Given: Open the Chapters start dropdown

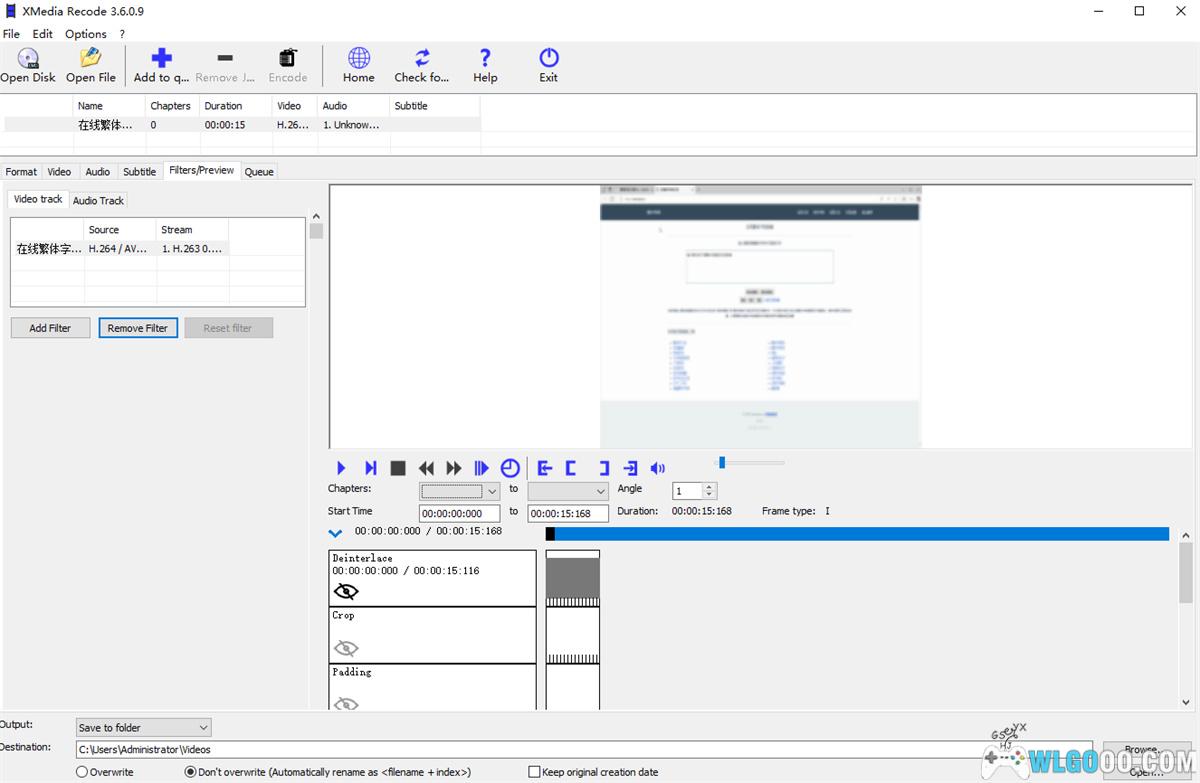Looking at the screenshot, I should [x=491, y=491].
